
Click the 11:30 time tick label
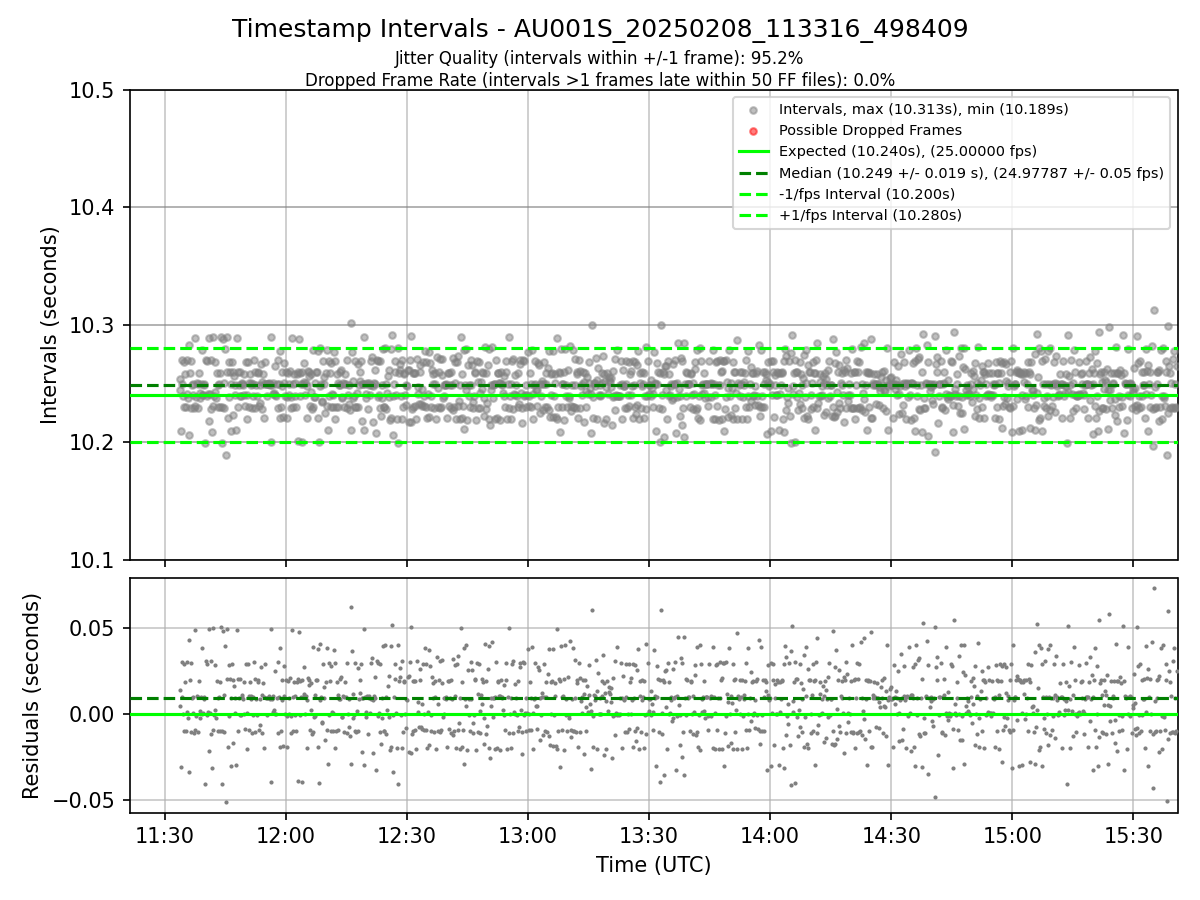165,833
